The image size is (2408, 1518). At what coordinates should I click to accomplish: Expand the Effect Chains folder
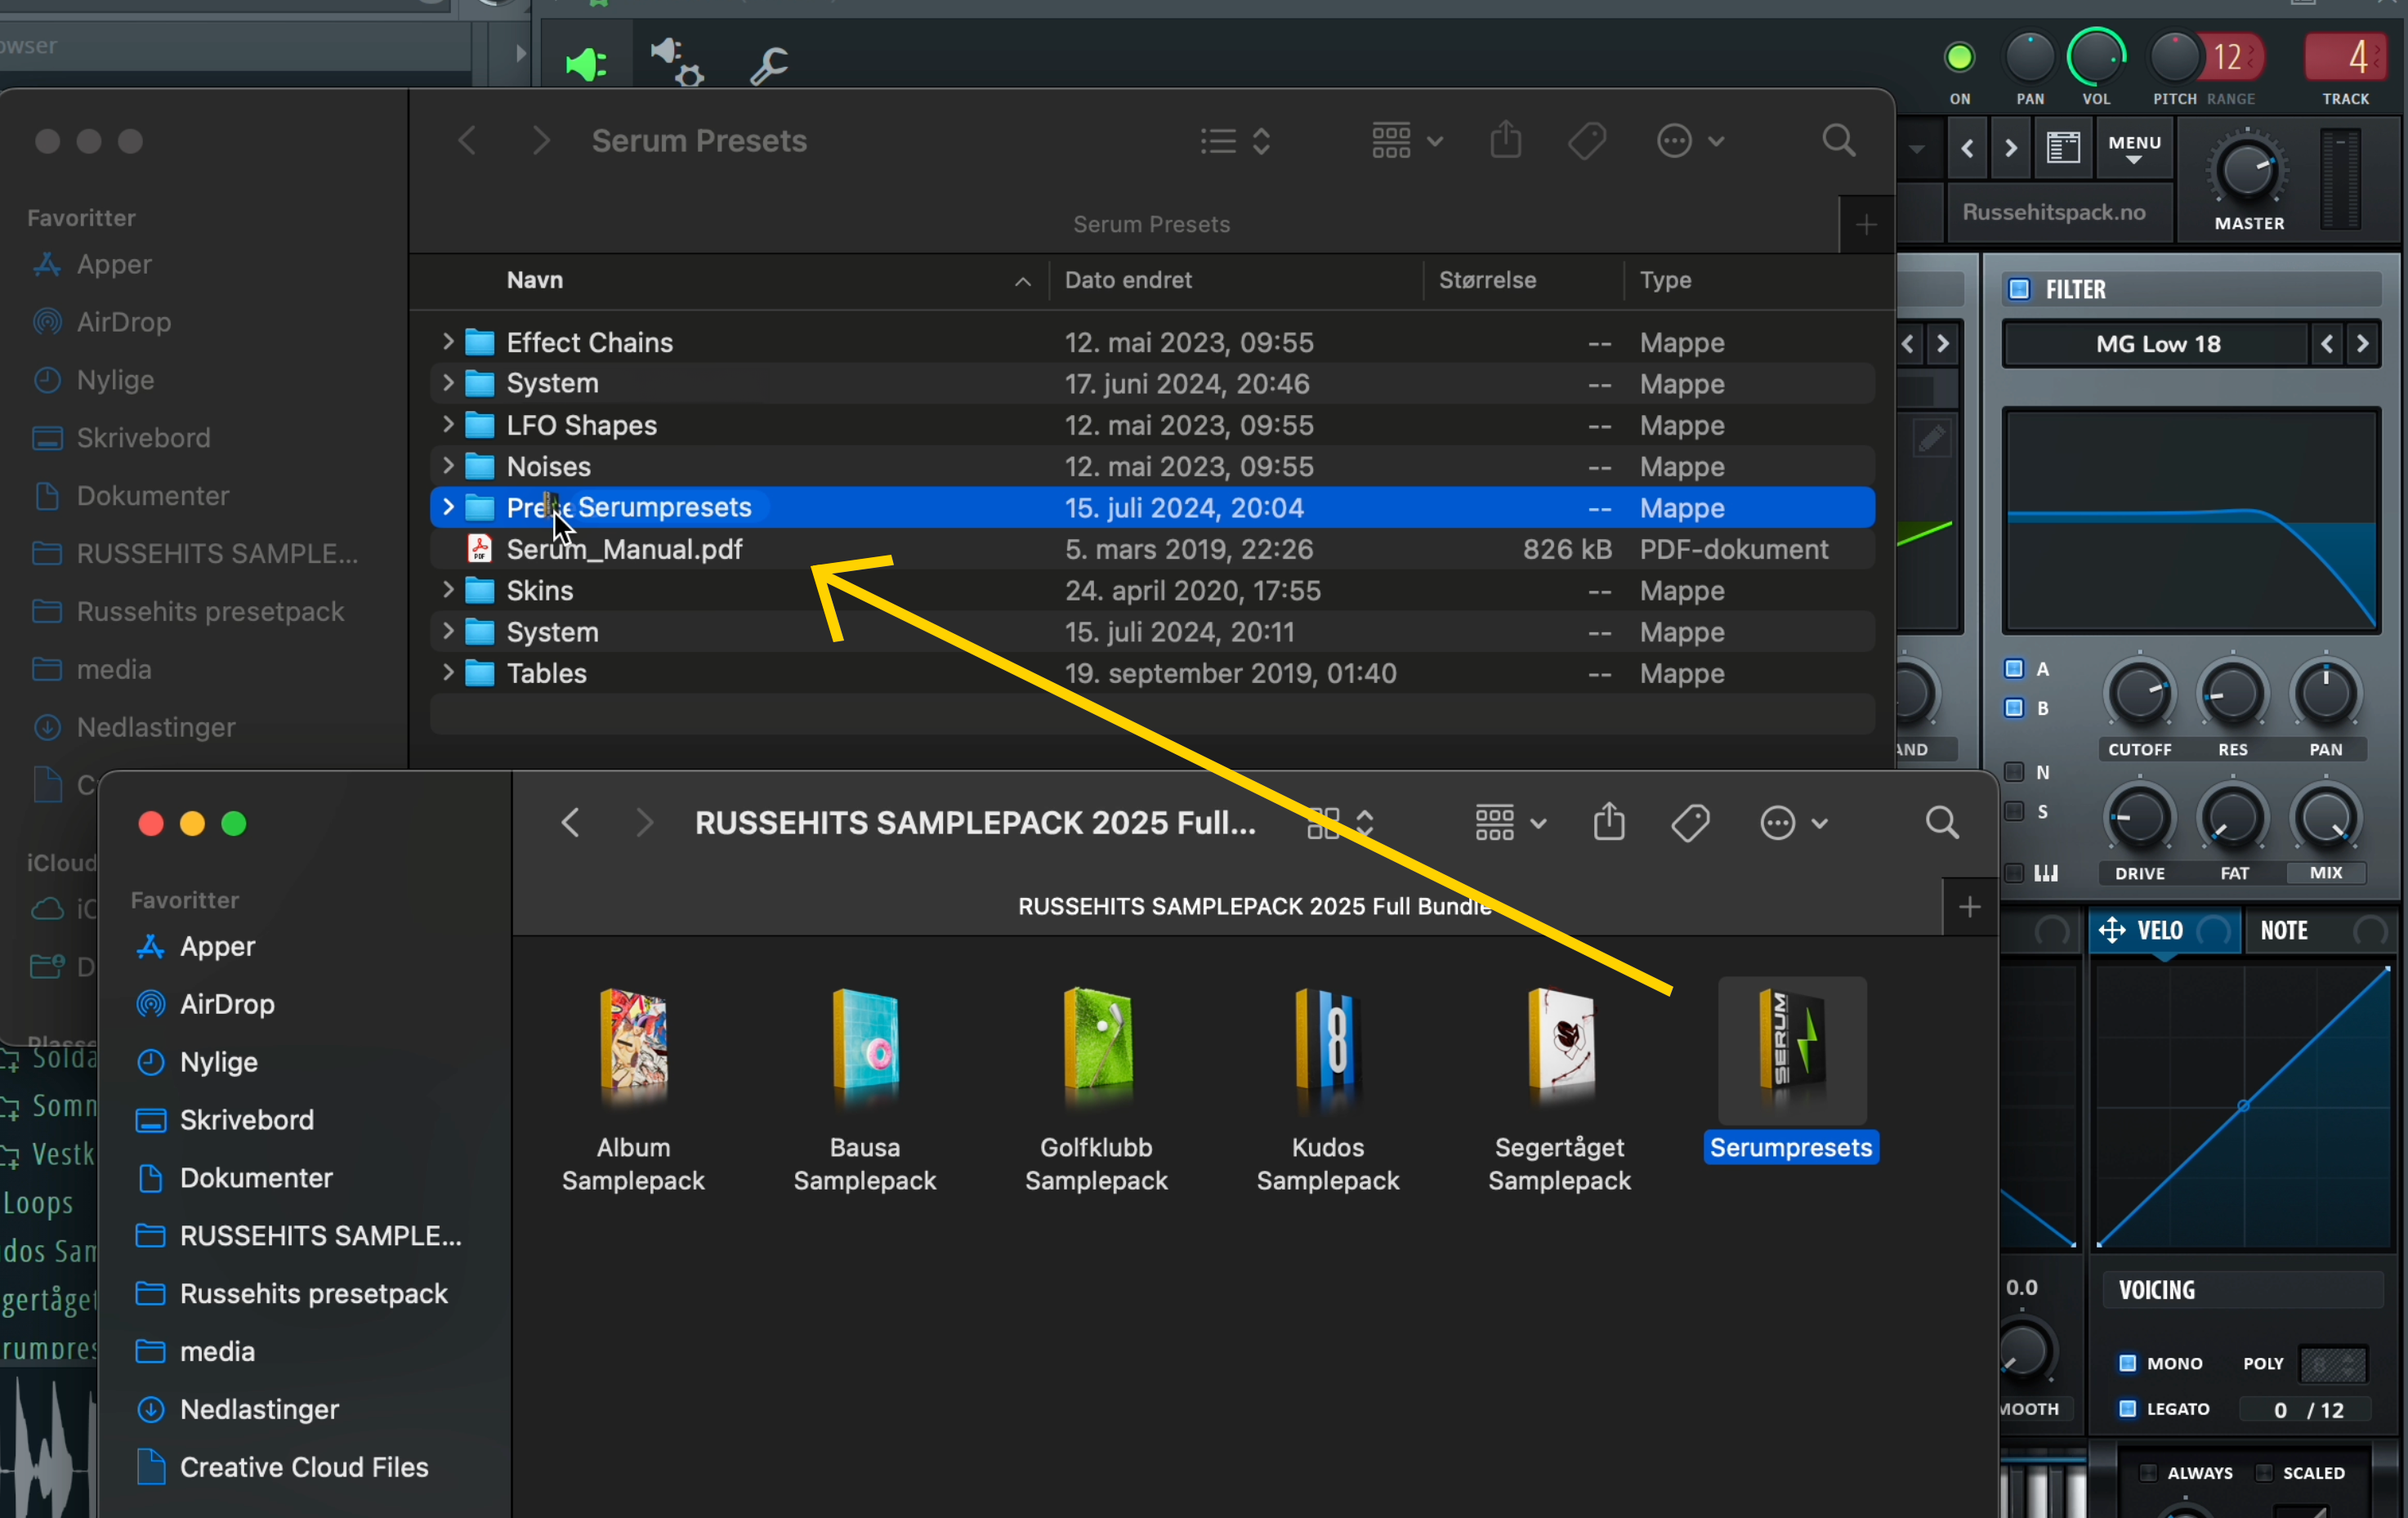[448, 342]
